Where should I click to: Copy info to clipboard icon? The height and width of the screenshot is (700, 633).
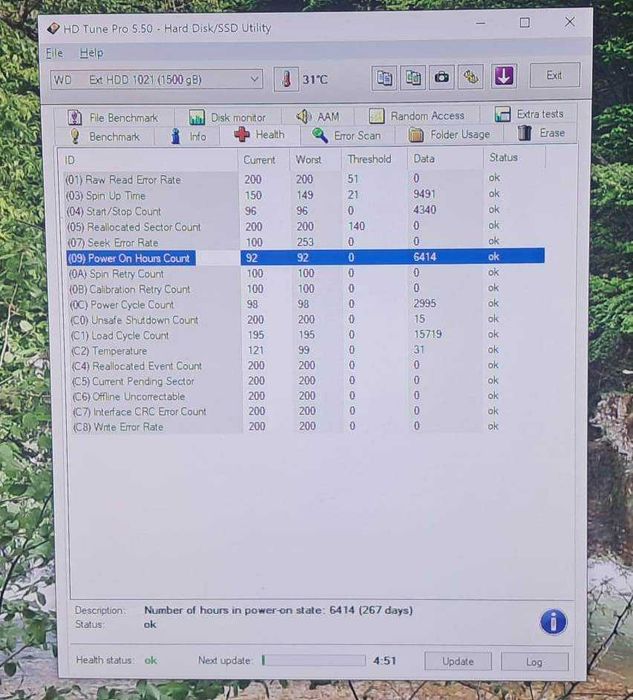click(384, 78)
